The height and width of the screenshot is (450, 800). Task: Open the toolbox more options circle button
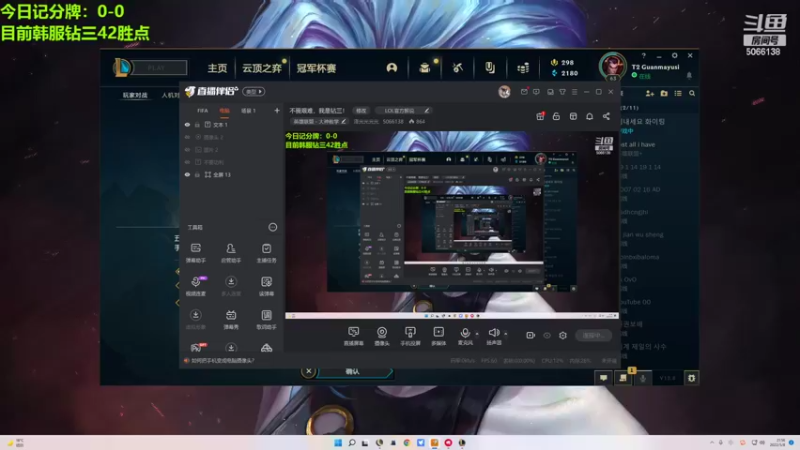point(273,227)
